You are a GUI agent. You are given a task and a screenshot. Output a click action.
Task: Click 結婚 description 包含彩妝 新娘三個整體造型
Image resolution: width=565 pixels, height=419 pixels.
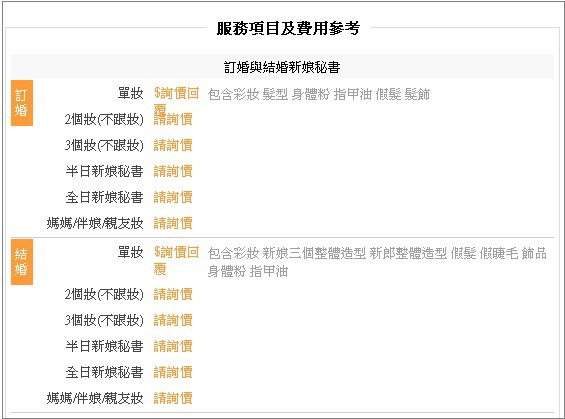pos(377,262)
